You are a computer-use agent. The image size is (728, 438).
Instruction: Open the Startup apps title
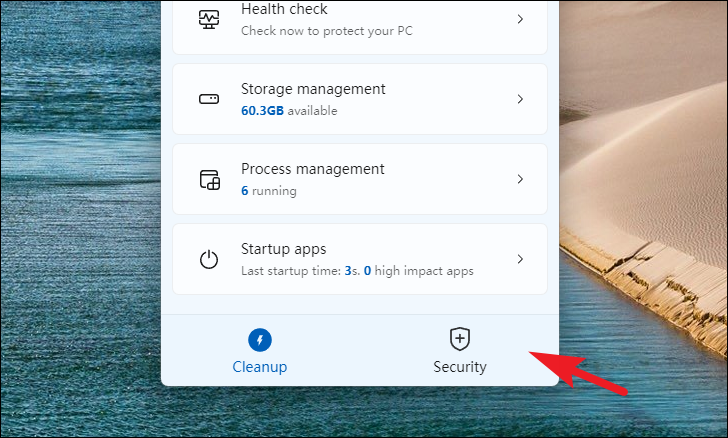coord(283,249)
